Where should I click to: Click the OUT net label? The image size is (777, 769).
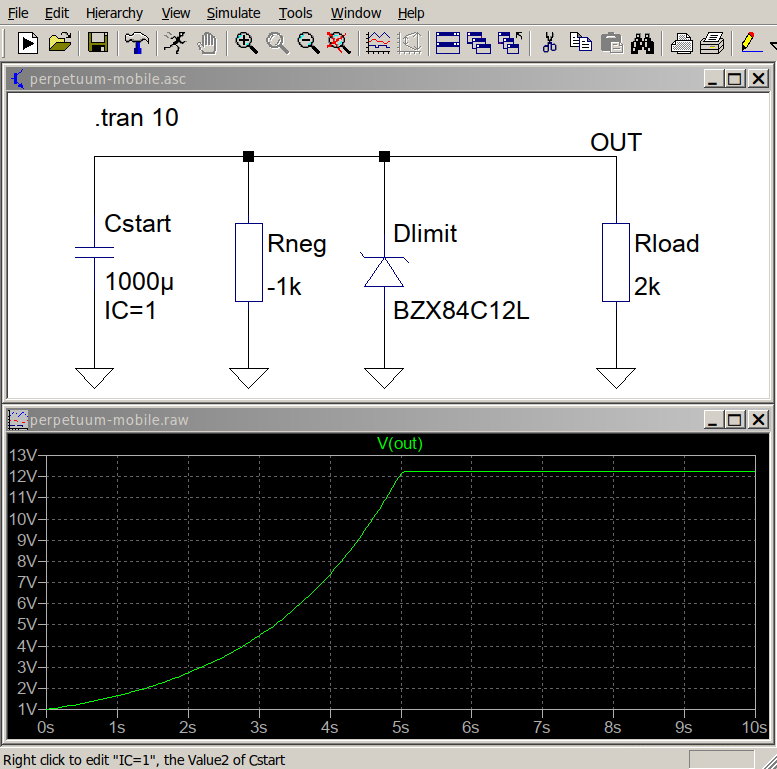point(616,142)
